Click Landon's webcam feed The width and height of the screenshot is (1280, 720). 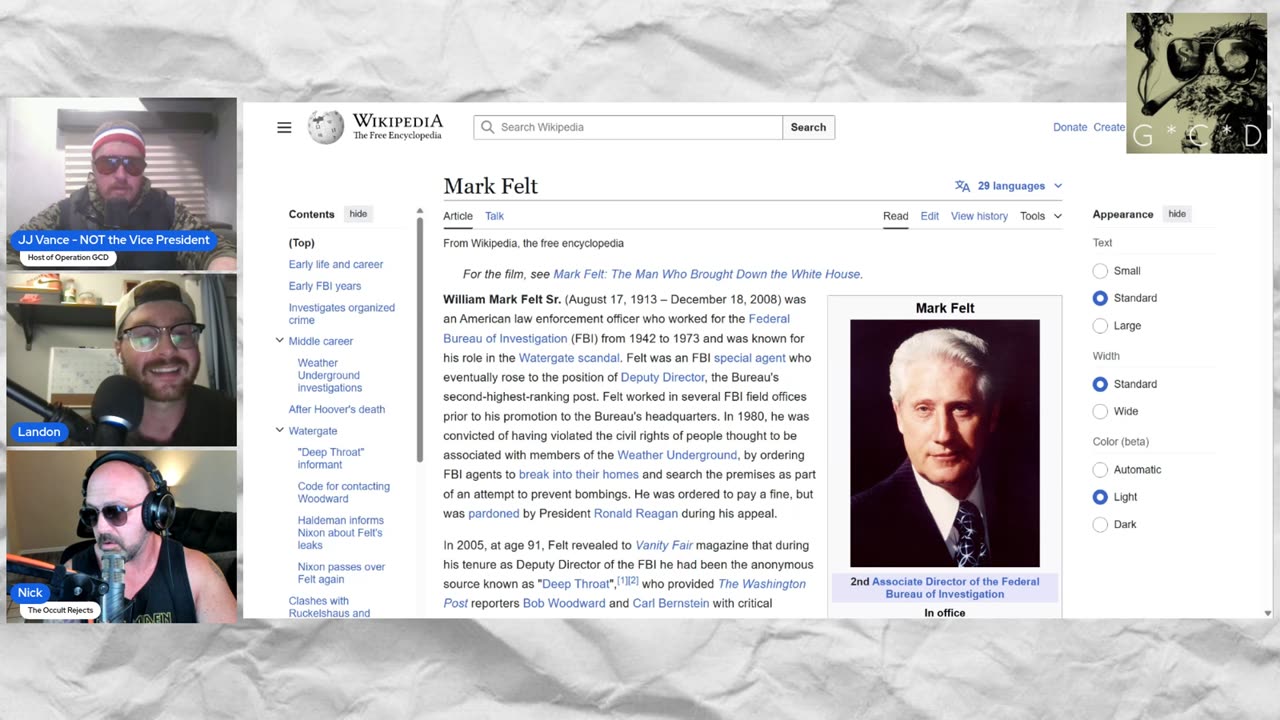[x=121, y=360]
